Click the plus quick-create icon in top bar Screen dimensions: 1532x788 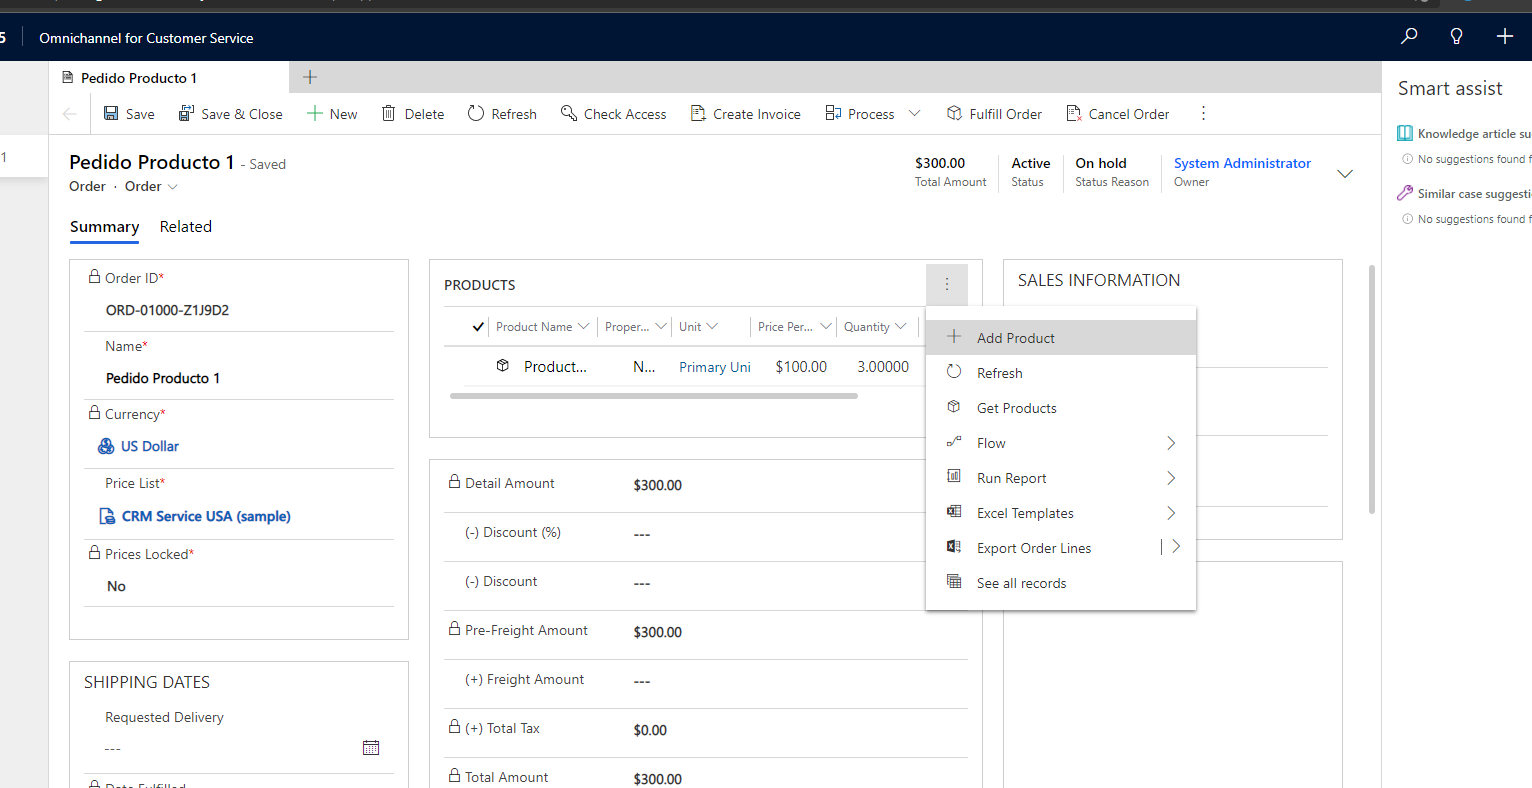click(1505, 37)
